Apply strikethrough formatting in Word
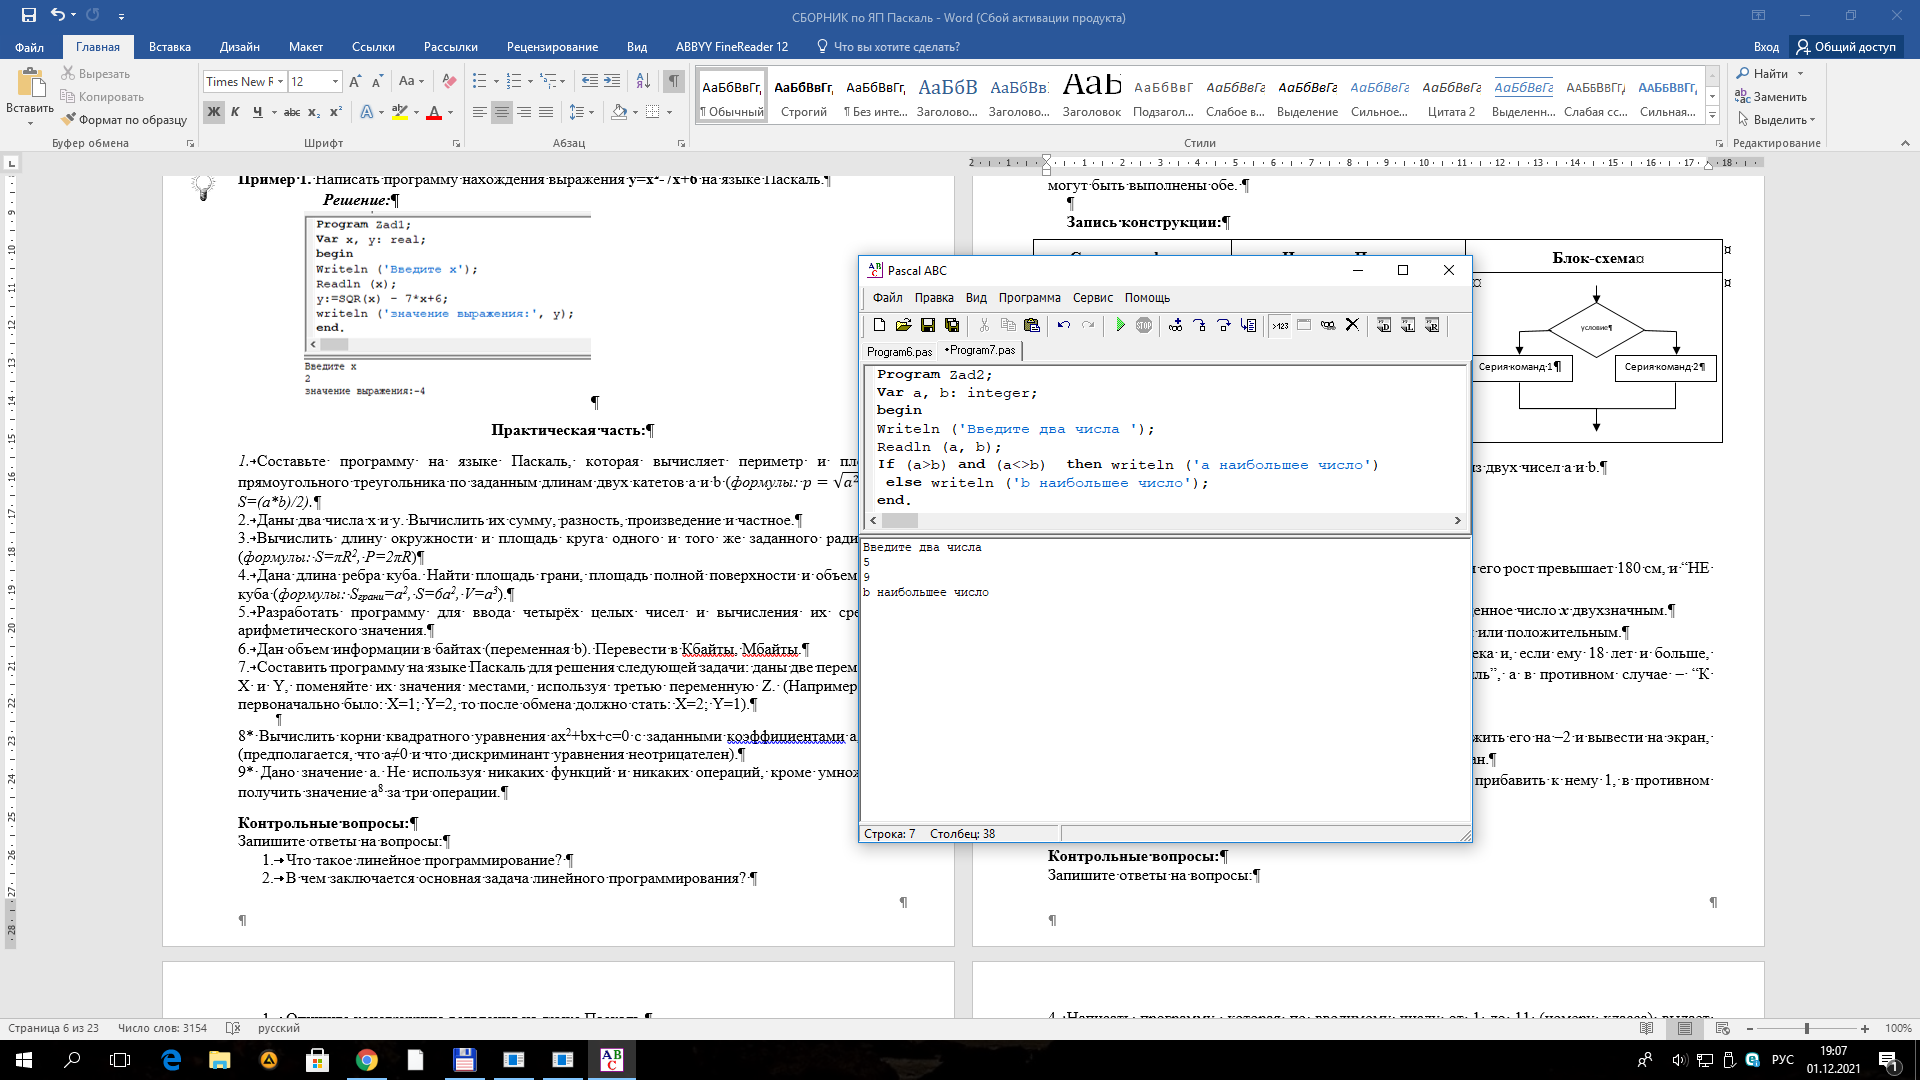 point(292,112)
